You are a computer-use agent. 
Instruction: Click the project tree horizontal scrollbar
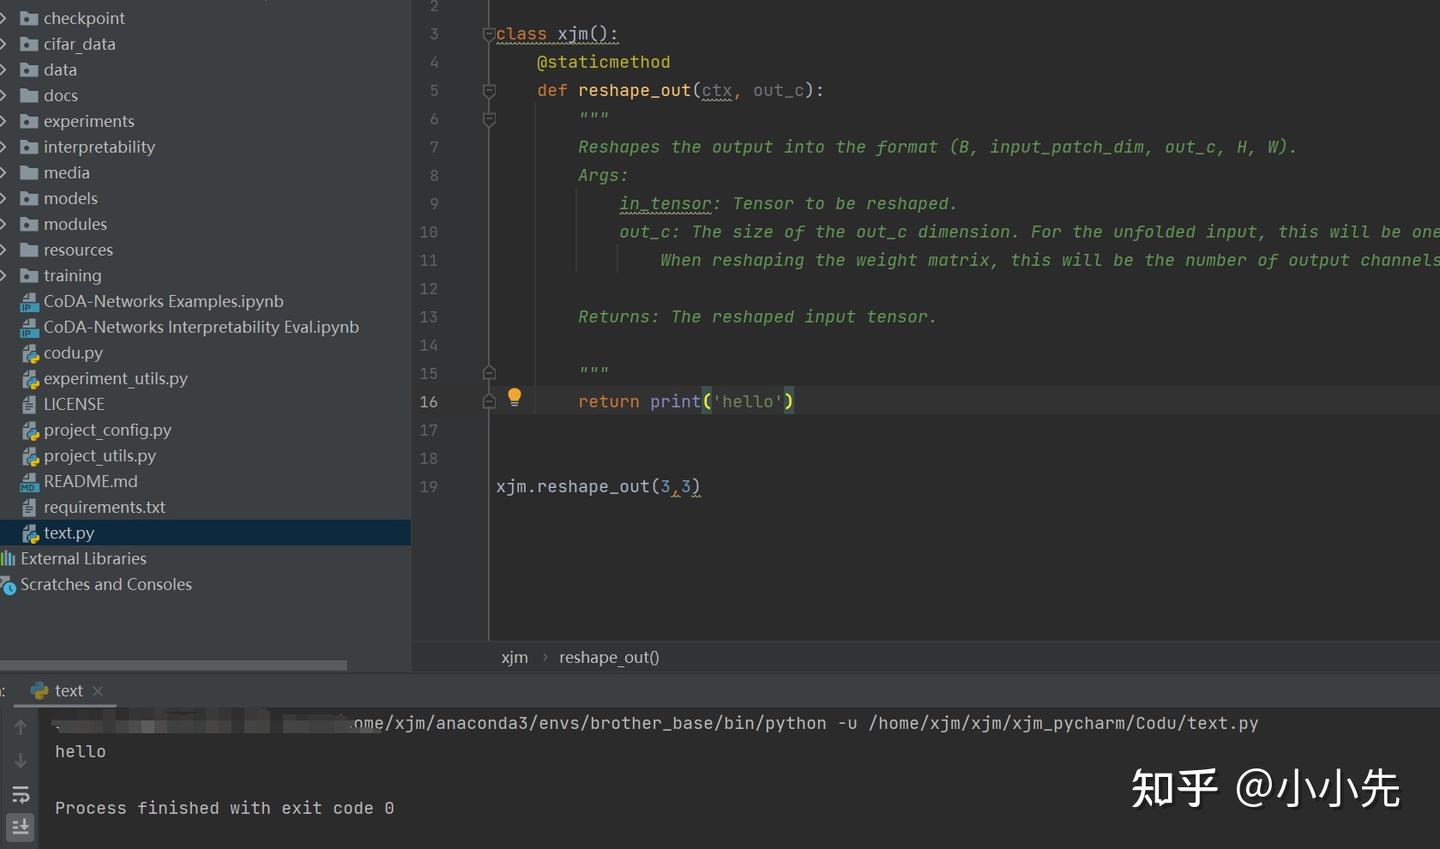point(174,664)
